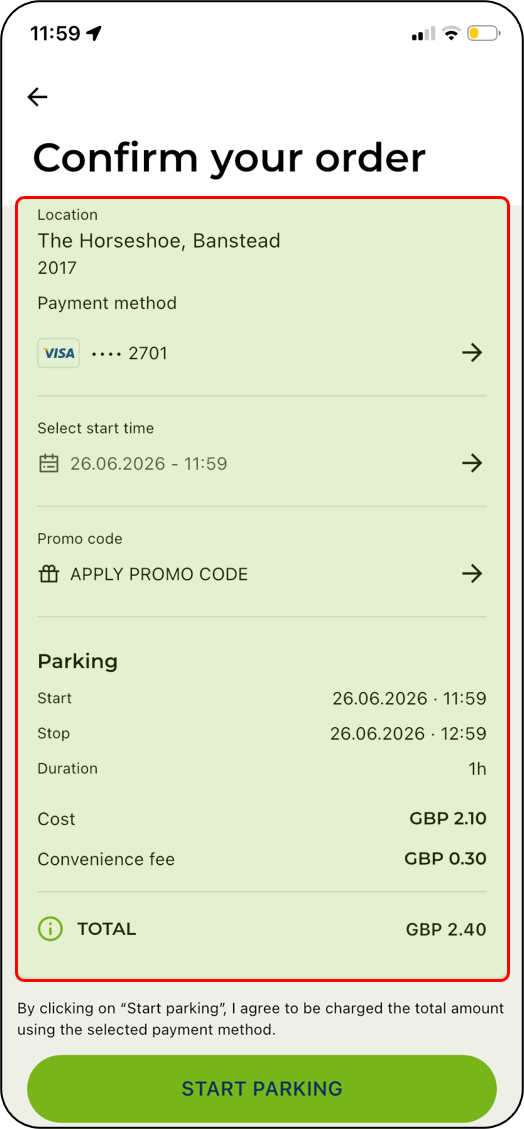Tap the parking Stop time value
524x1129 pixels.
point(408,734)
